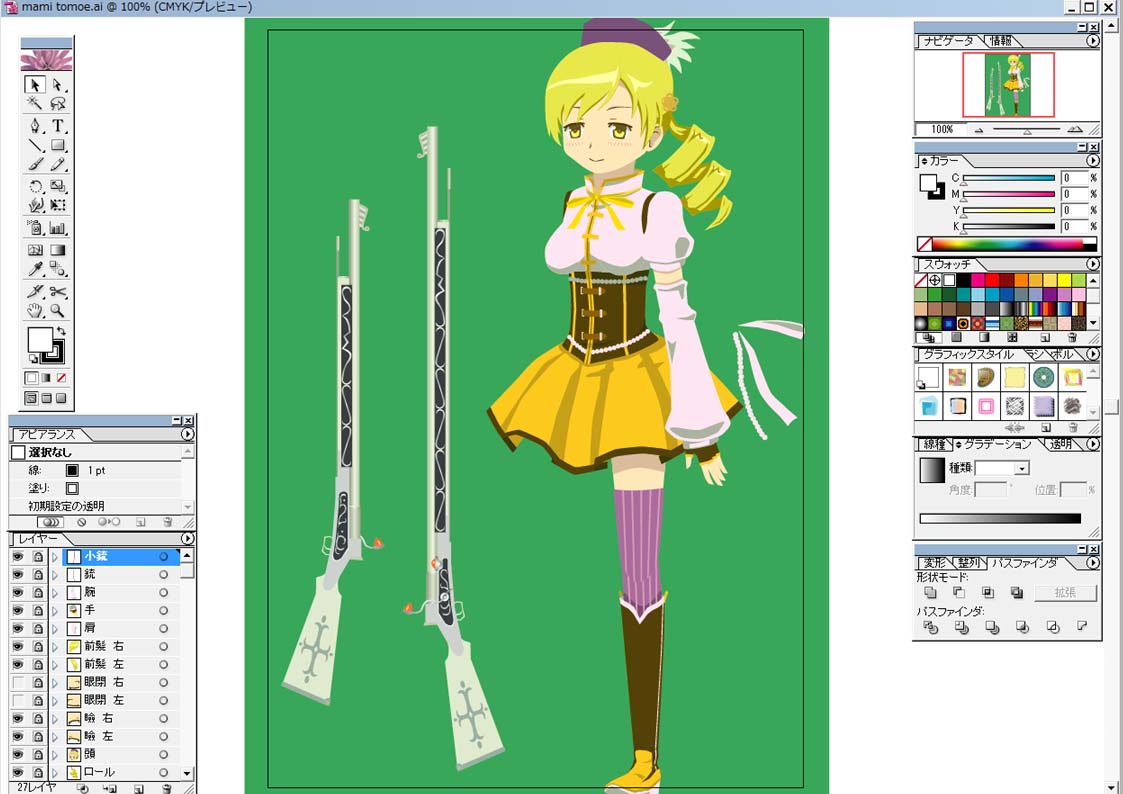Choose the Blend tool

[58, 269]
